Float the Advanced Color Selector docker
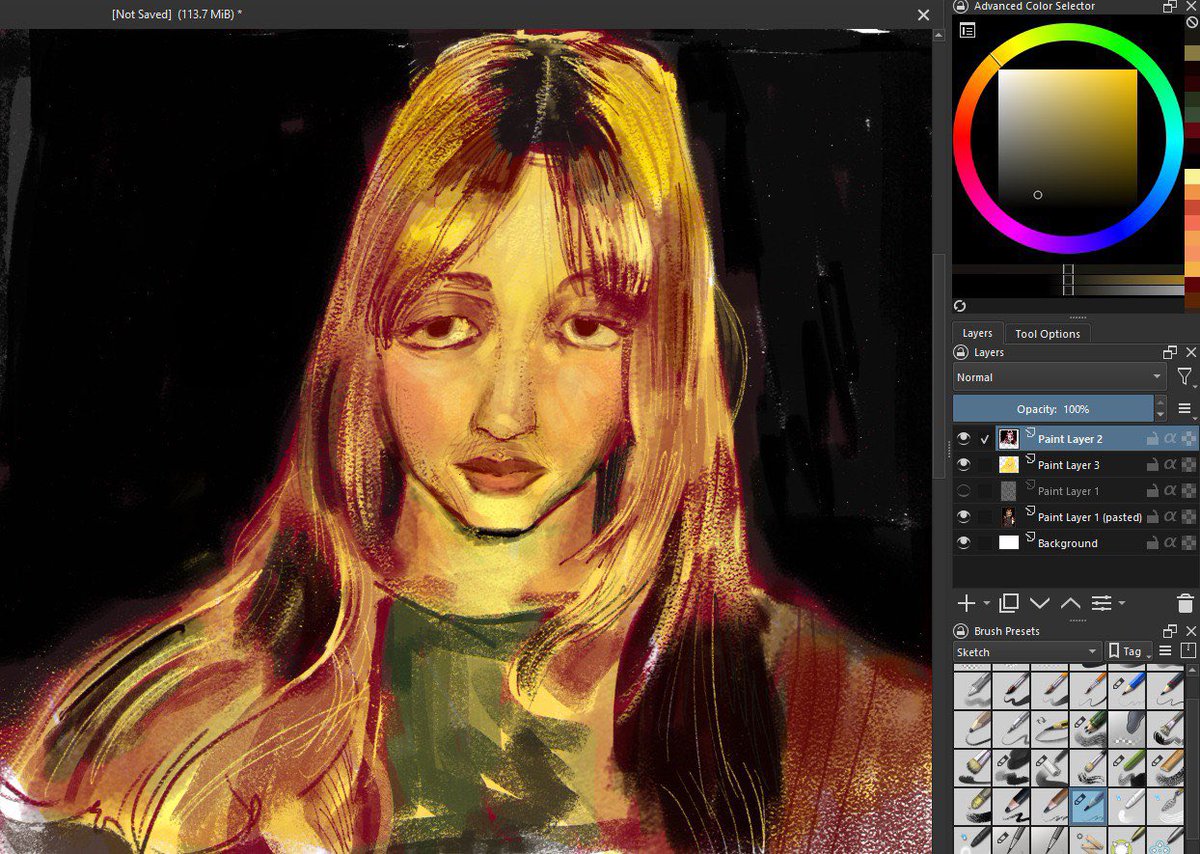 [x=1170, y=6]
